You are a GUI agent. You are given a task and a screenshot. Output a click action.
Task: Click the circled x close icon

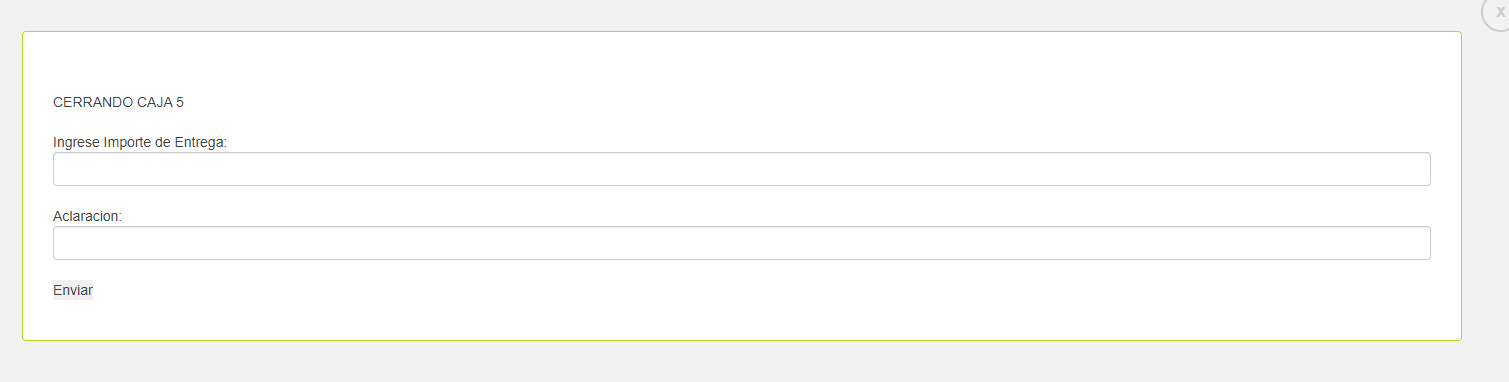[1499, 11]
